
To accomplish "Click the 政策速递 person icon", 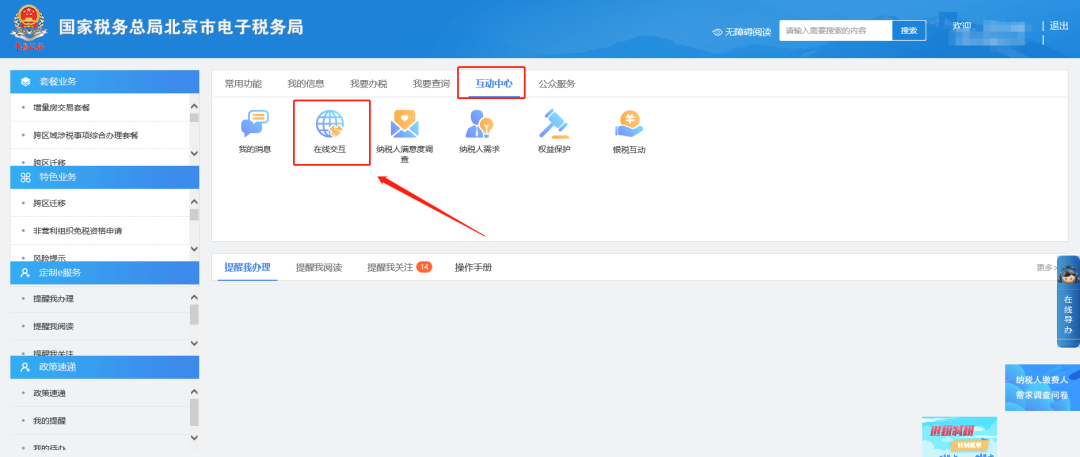I will pos(25,367).
